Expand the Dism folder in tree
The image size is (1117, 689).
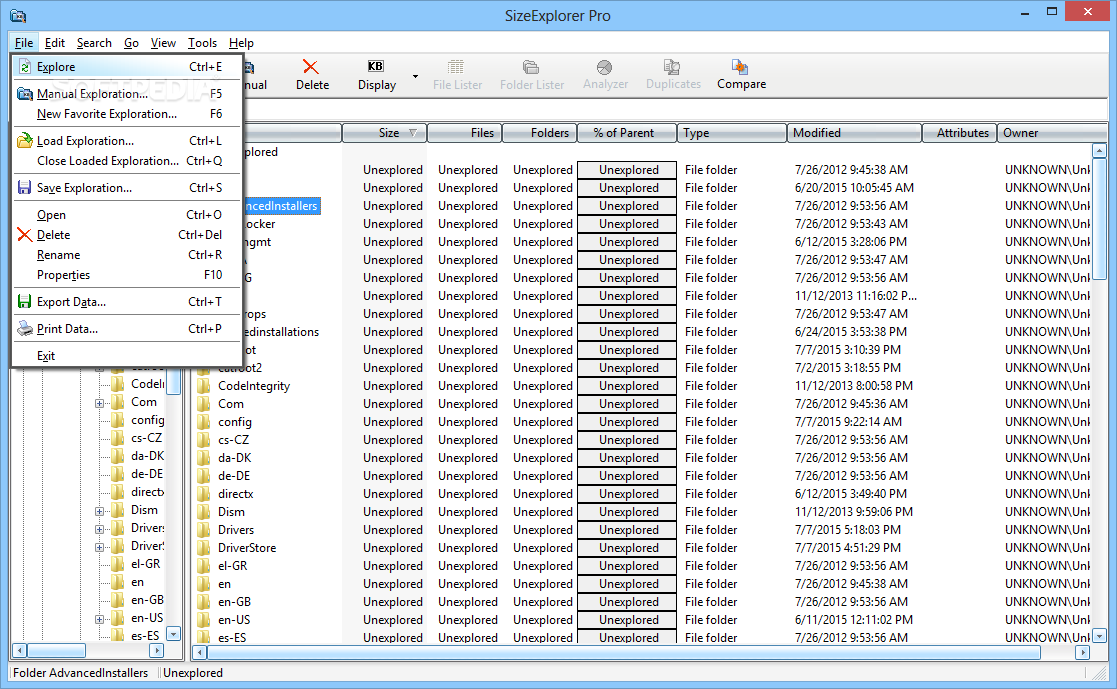click(x=100, y=511)
